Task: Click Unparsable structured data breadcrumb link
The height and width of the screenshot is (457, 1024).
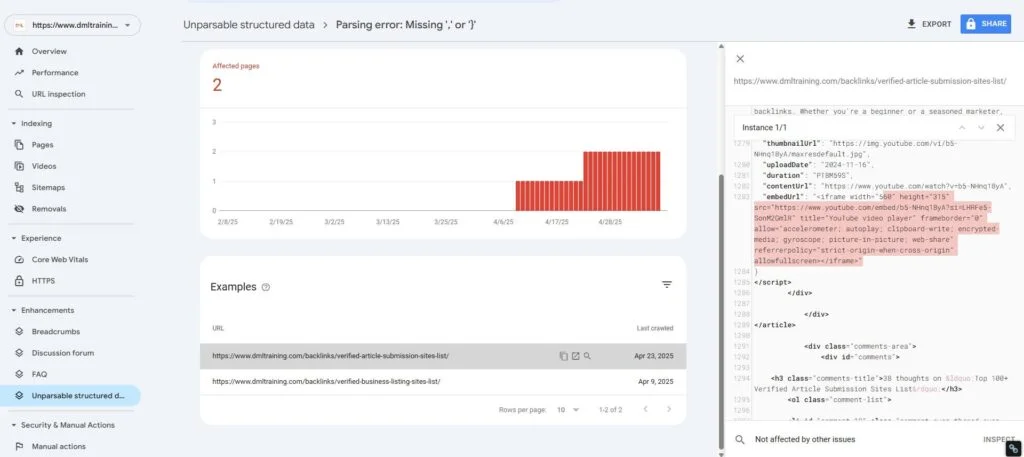Action: tap(249, 25)
